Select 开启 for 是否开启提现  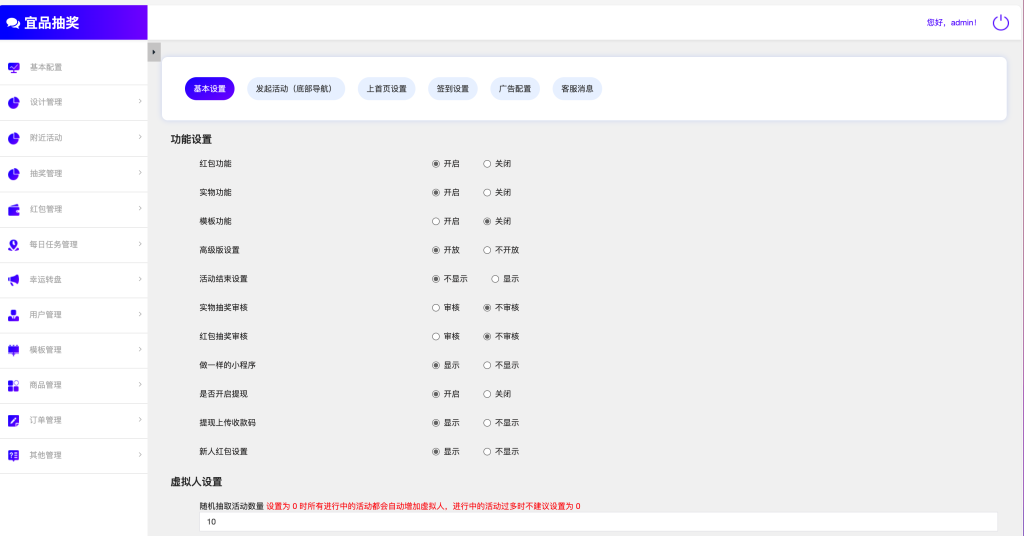tap(436, 394)
